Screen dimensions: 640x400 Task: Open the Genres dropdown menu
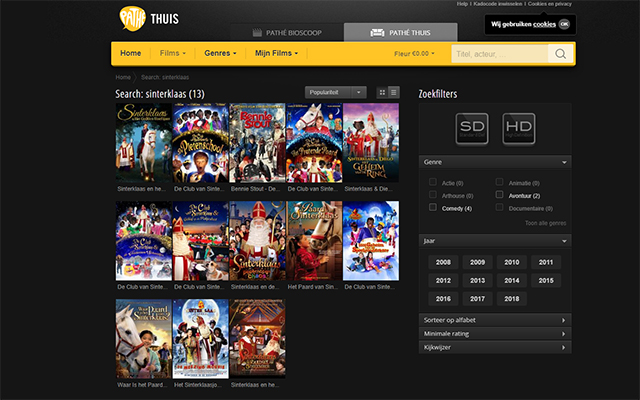tap(220, 53)
